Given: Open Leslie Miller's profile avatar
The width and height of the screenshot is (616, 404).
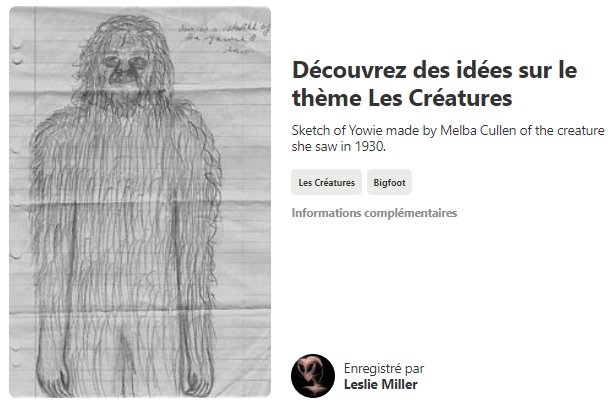Looking at the screenshot, I should click(x=313, y=376).
